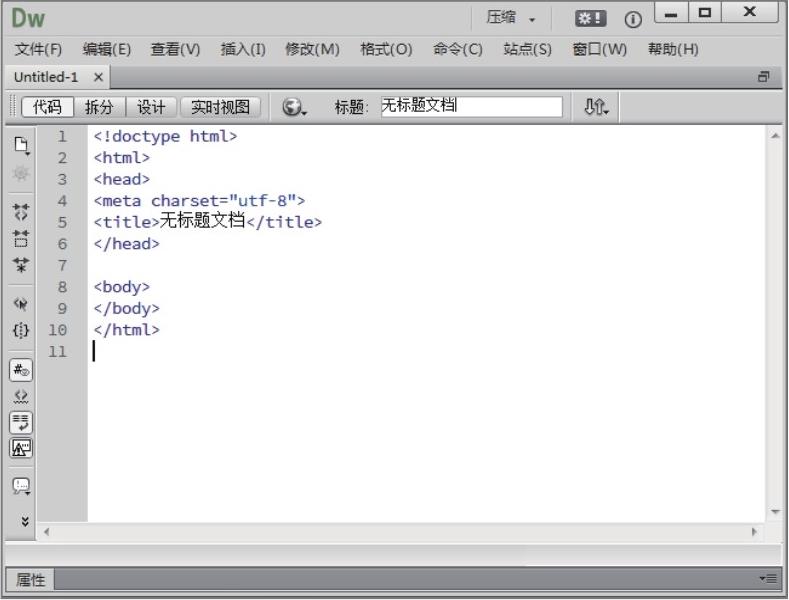Open the 查看(V) menu

(x=175, y=49)
